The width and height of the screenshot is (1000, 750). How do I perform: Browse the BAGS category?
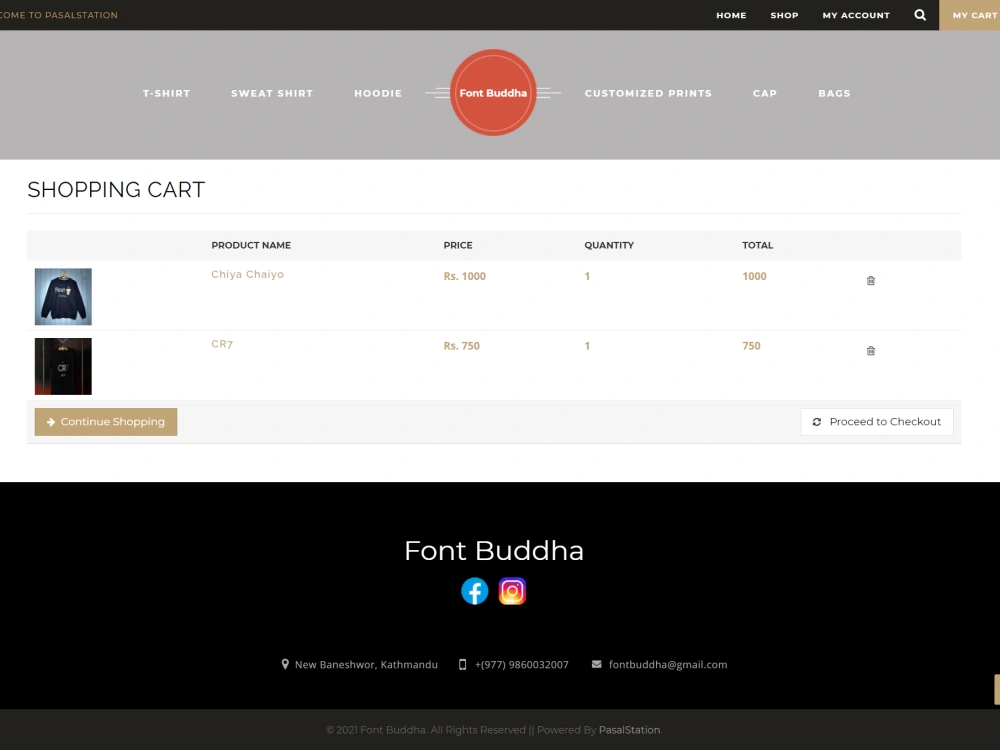point(834,93)
